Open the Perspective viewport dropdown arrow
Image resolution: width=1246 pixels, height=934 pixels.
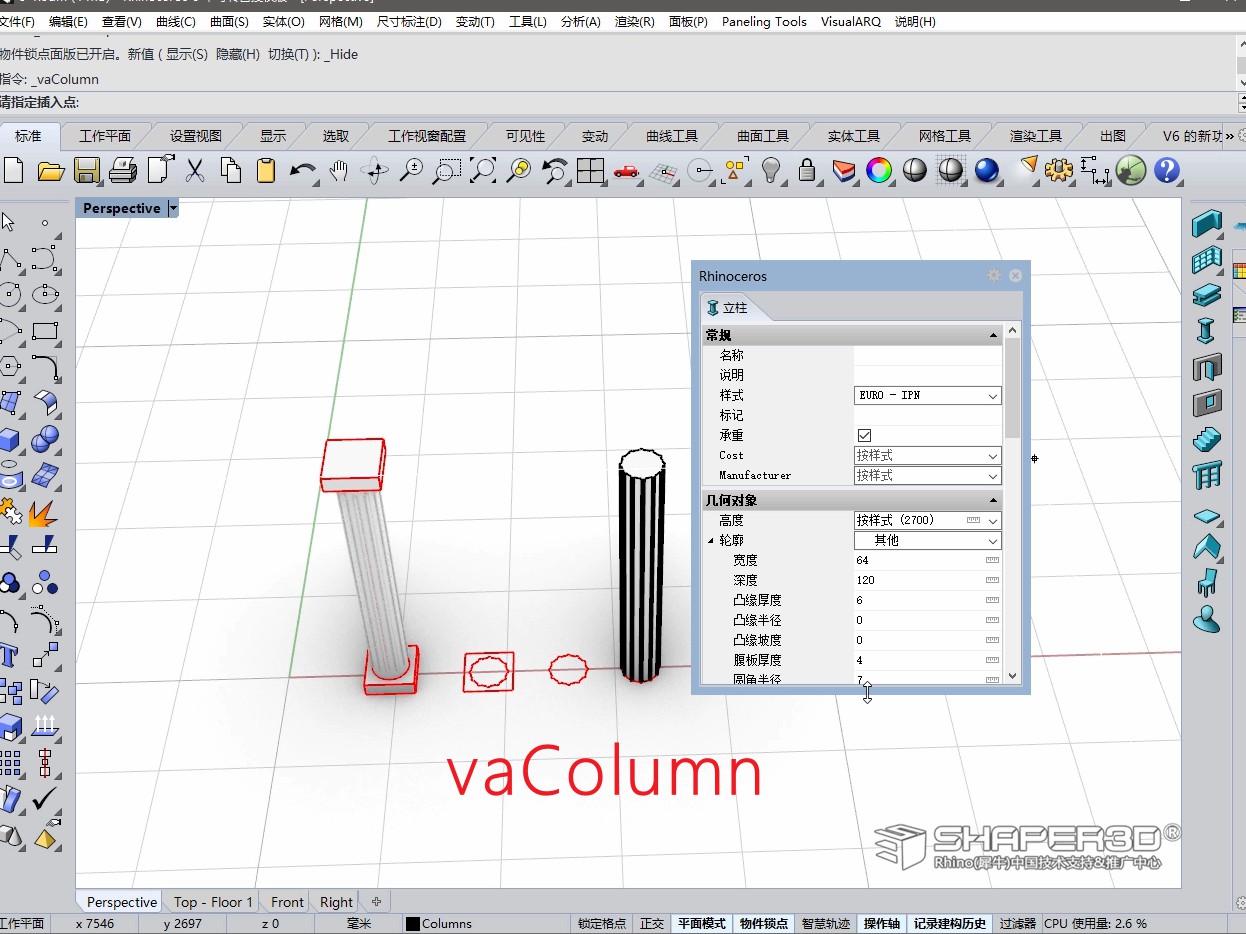pyautogui.click(x=173, y=208)
